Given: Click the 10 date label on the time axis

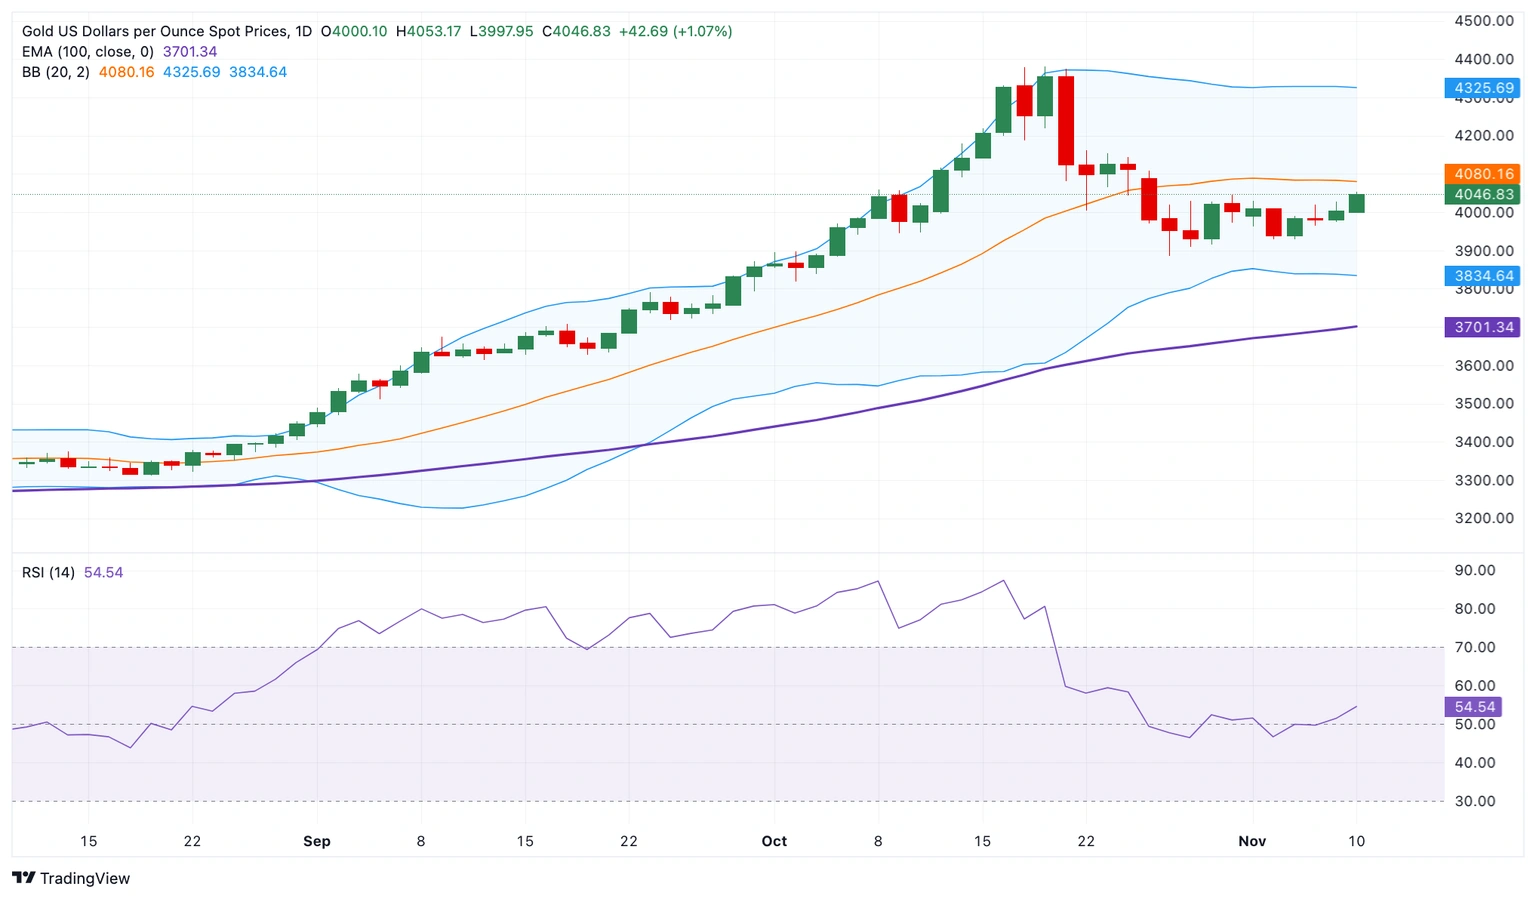Looking at the screenshot, I should click(x=1356, y=841).
